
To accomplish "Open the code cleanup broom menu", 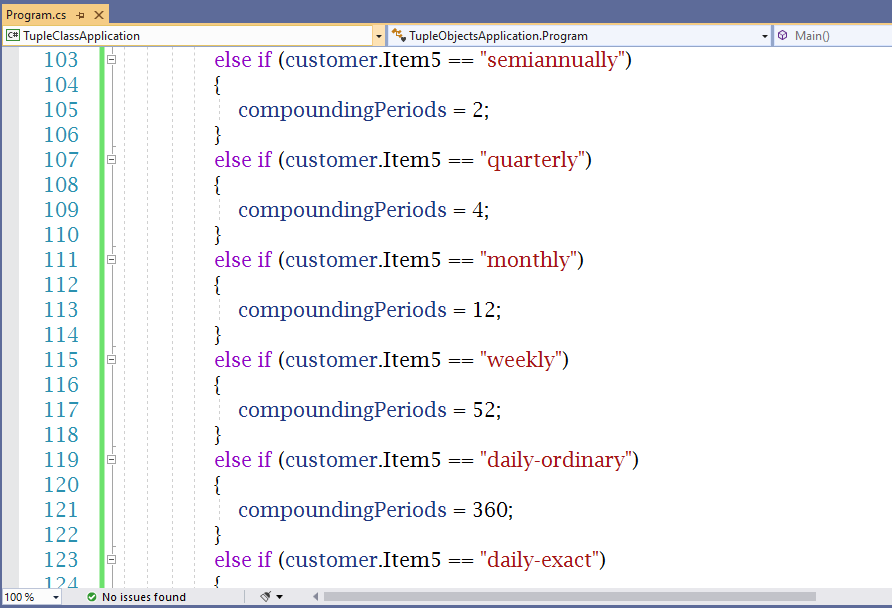I will [271, 597].
